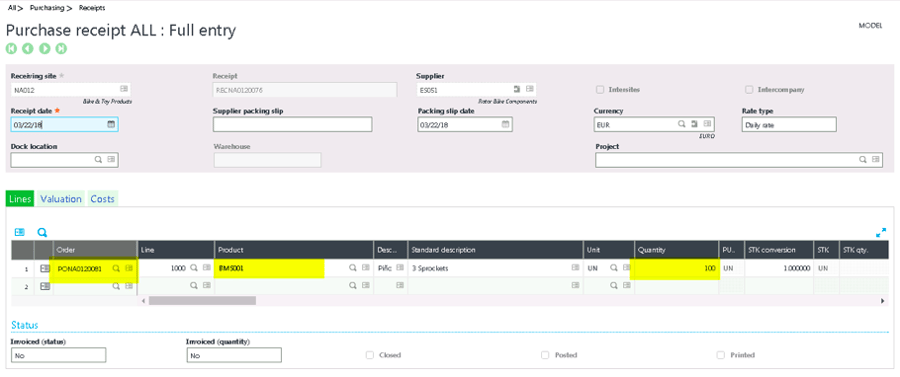Open selection list for order PONA0120081
This screenshot has width=900, height=377.
[129, 268]
